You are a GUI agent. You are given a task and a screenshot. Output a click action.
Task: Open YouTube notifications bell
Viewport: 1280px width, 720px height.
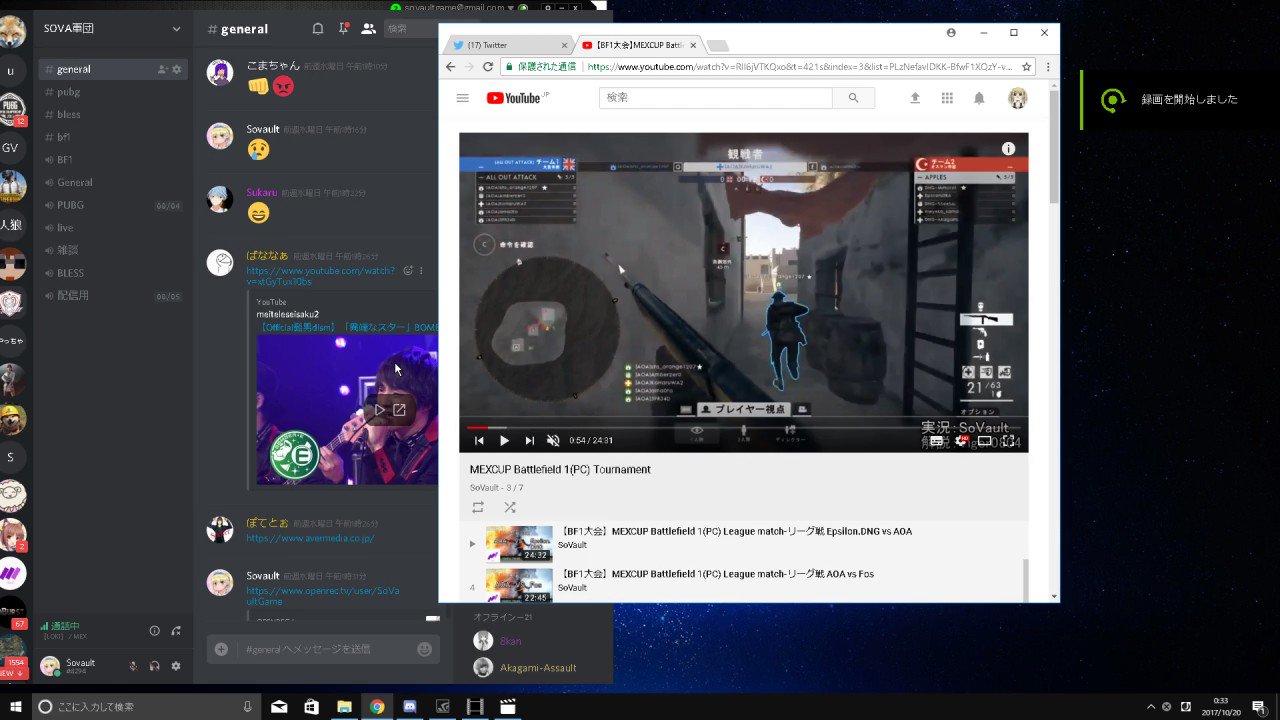pos(979,98)
